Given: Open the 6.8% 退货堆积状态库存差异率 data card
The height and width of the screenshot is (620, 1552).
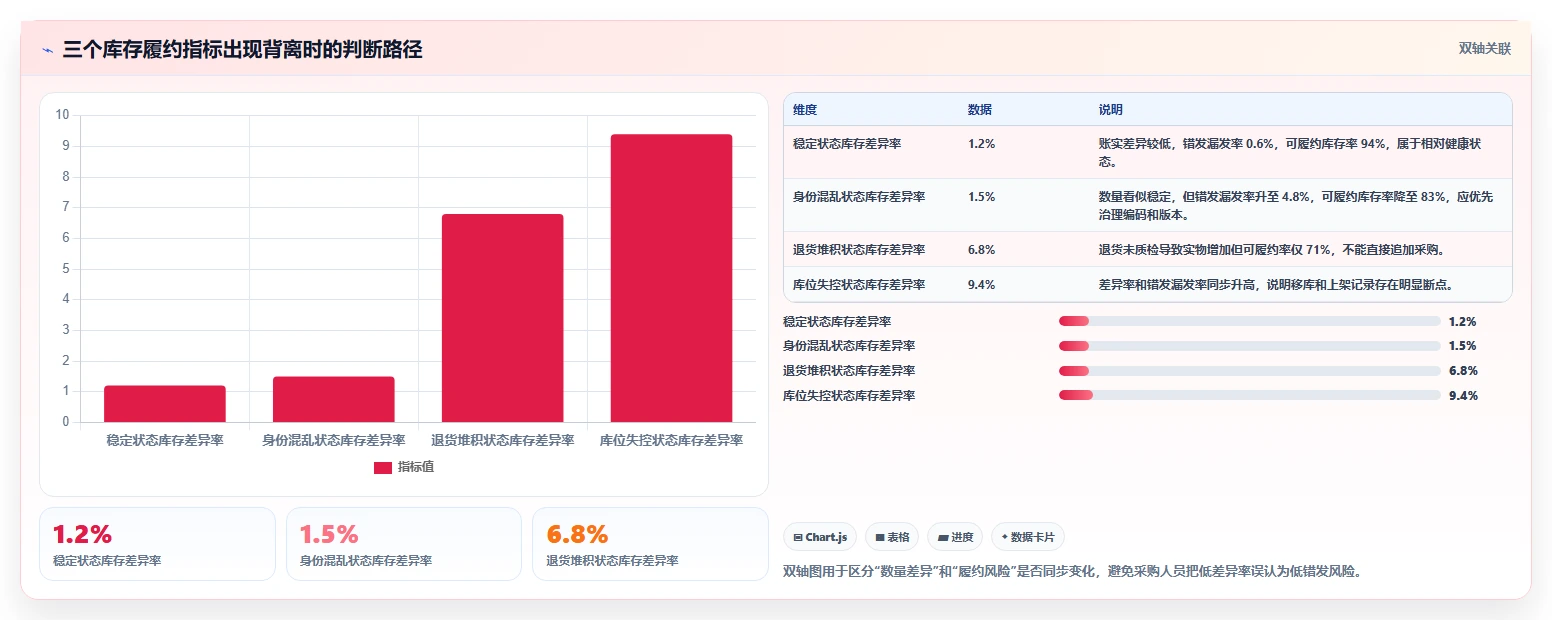Looking at the screenshot, I should [650, 544].
